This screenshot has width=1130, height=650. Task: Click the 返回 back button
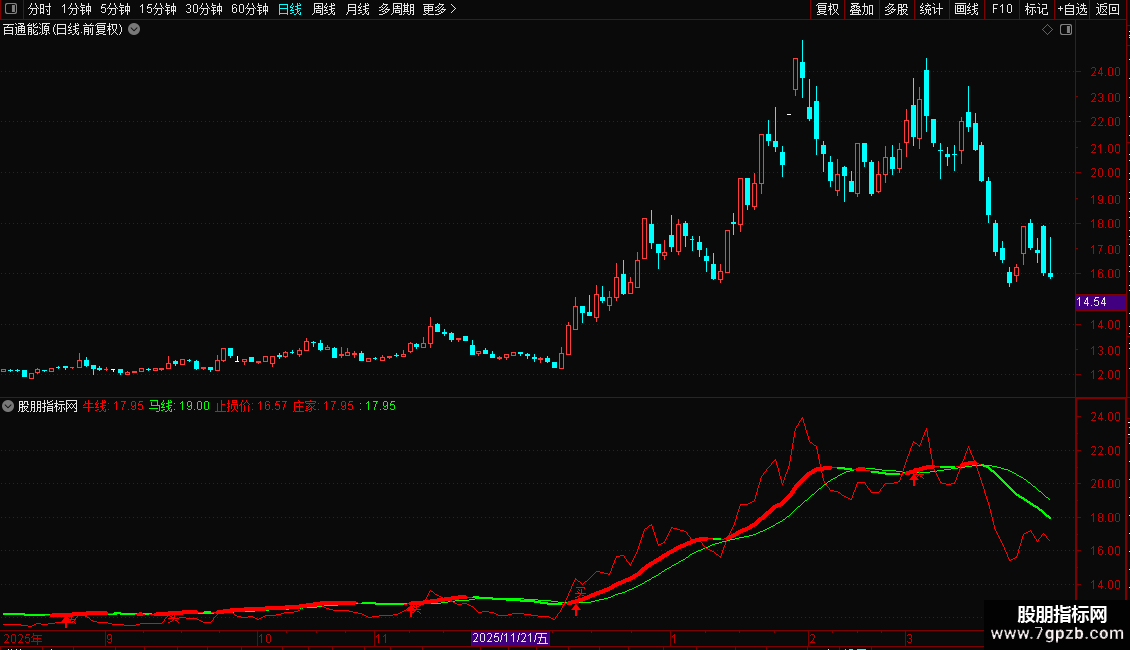(1108, 9)
